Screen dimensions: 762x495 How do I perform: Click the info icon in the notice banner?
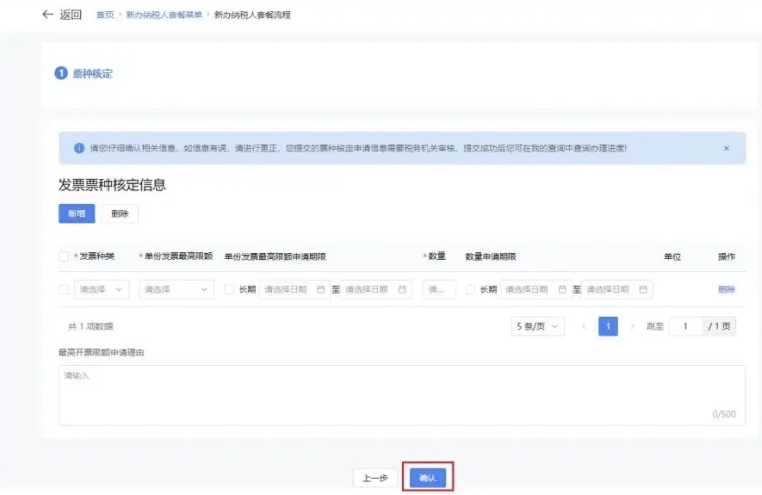(79, 148)
